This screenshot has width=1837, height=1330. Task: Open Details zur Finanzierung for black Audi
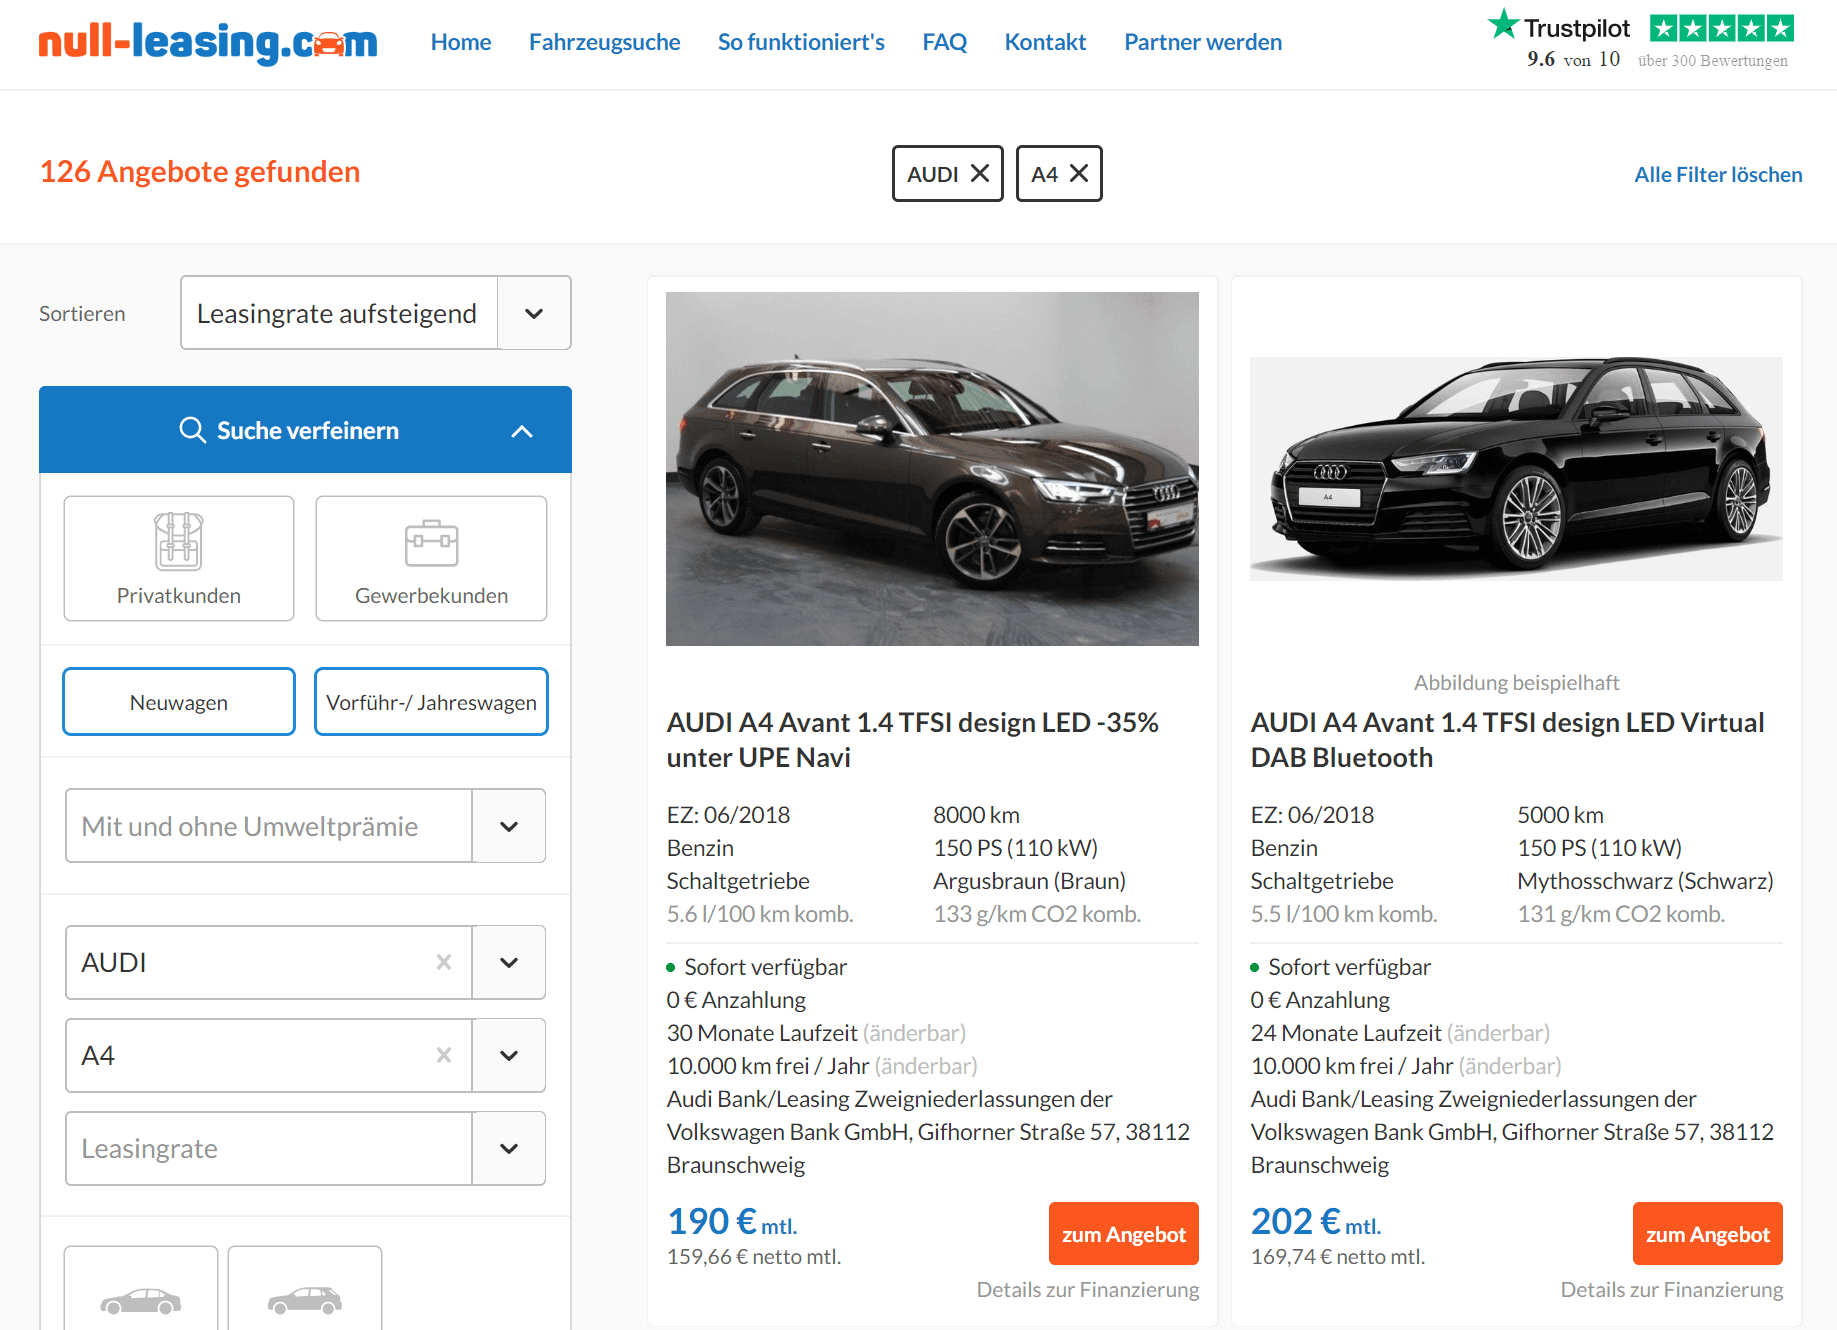tap(1672, 1289)
